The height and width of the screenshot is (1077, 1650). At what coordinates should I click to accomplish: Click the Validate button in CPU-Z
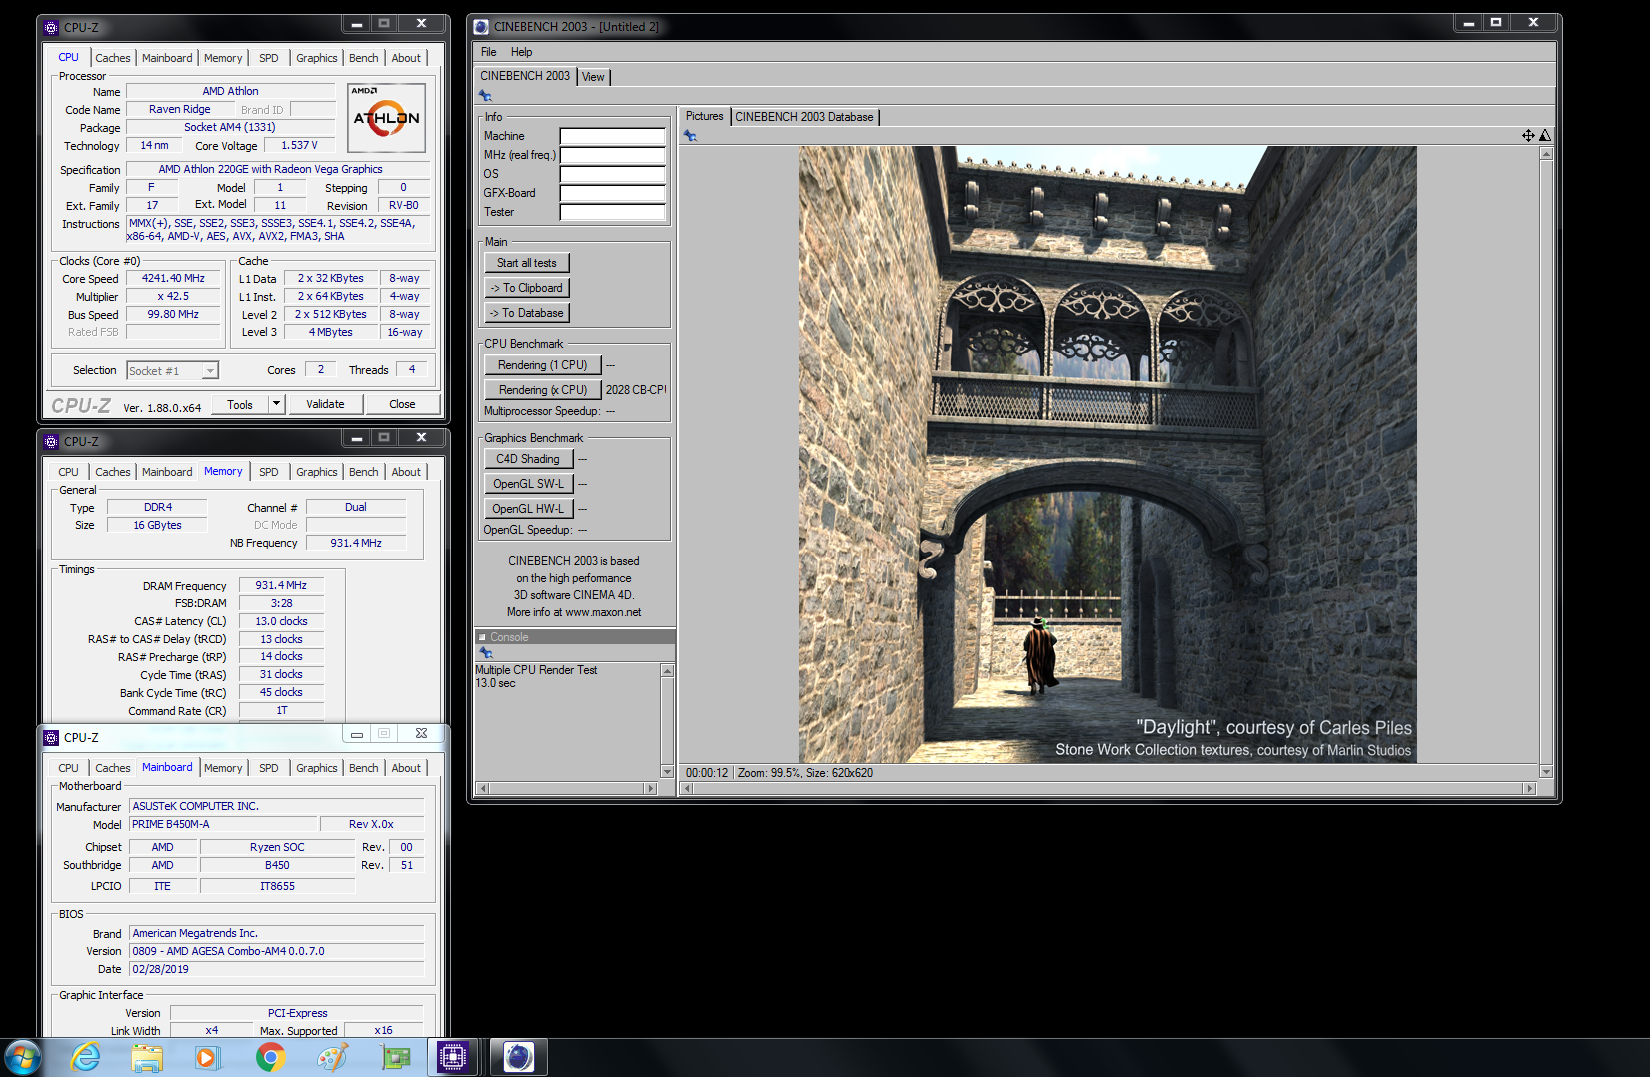coord(325,404)
